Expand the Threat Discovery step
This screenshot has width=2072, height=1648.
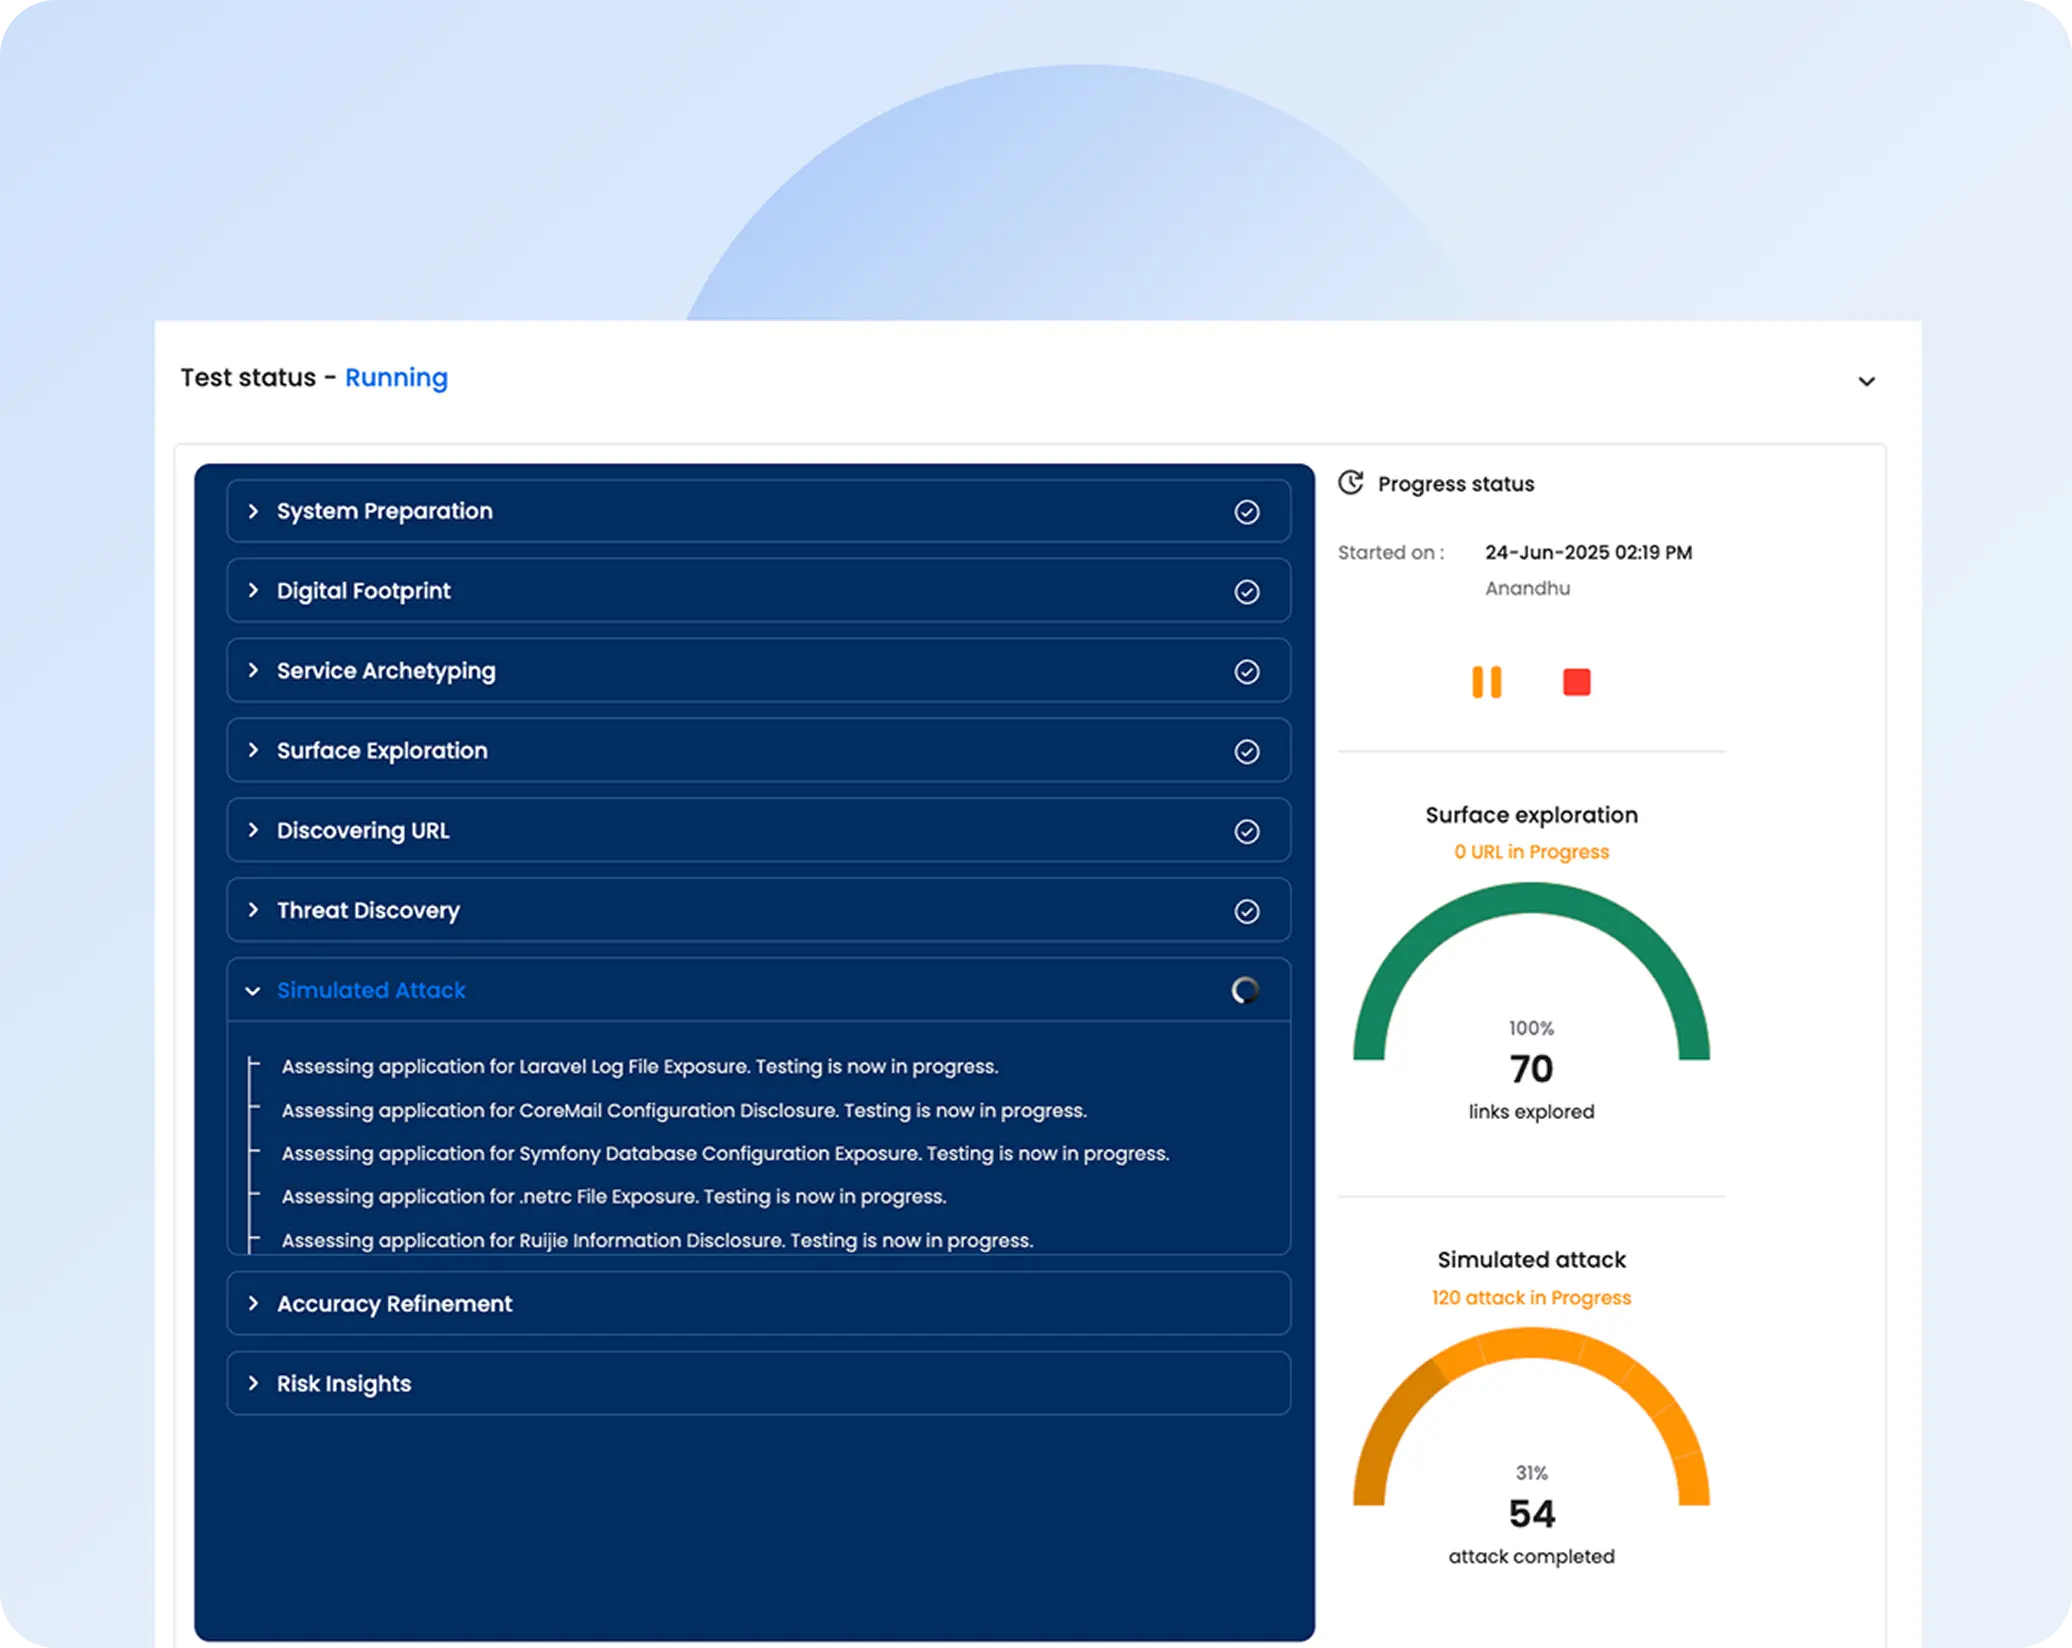[253, 910]
